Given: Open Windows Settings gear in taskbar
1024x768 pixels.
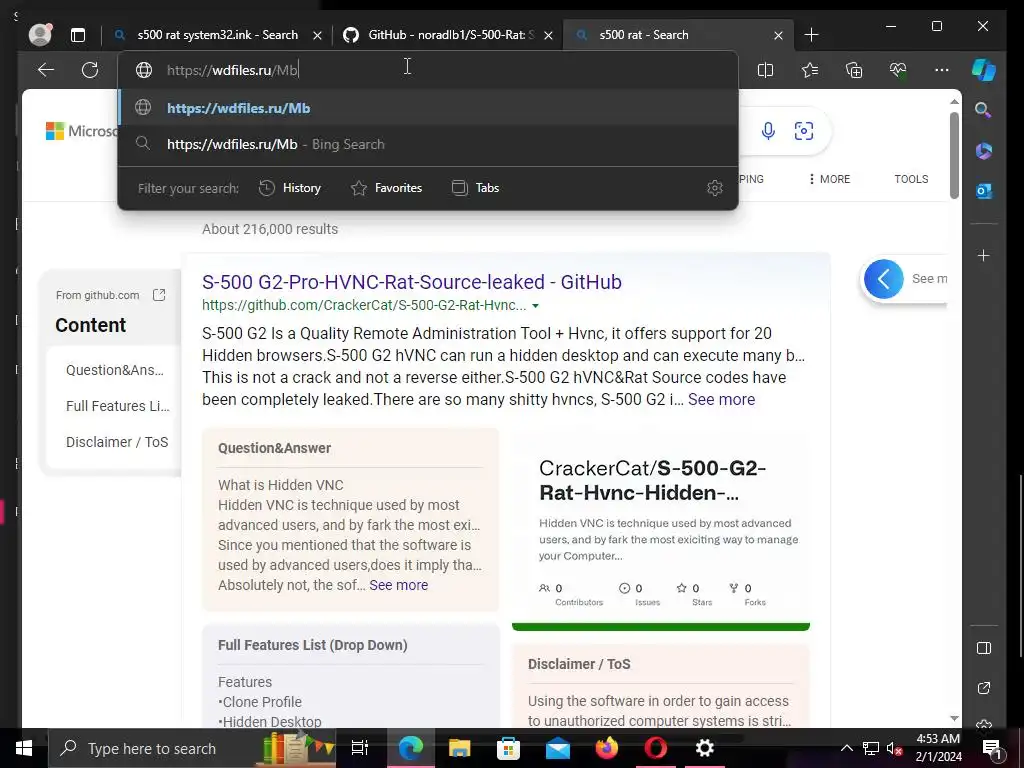Looking at the screenshot, I should click(x=705, y=748).
